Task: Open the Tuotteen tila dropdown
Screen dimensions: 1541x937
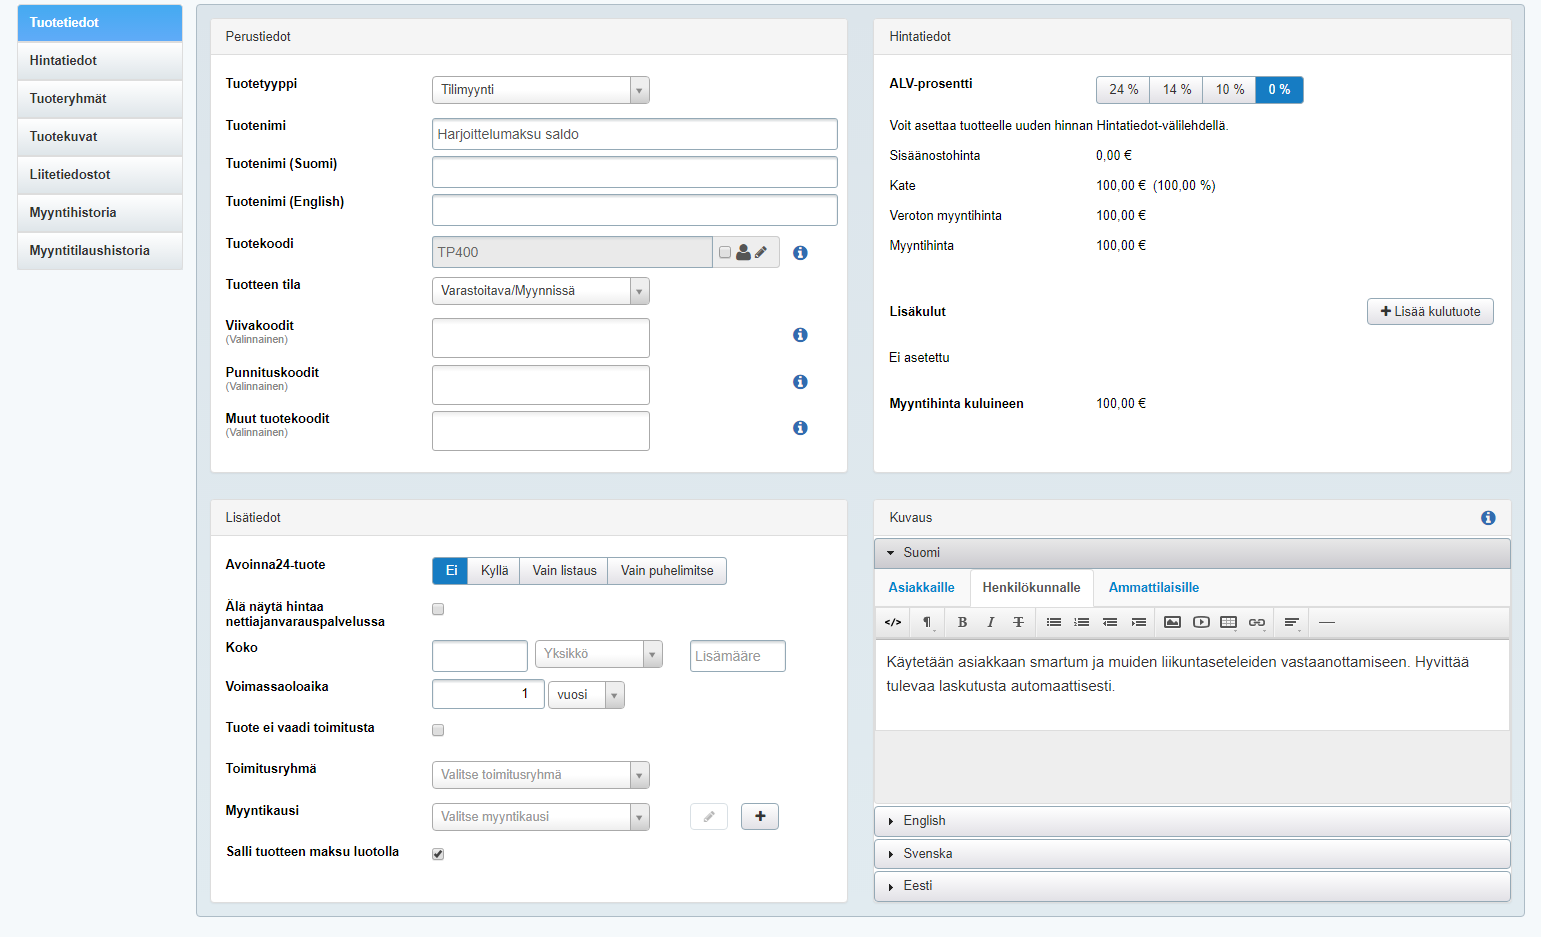Action: (540, 291)
